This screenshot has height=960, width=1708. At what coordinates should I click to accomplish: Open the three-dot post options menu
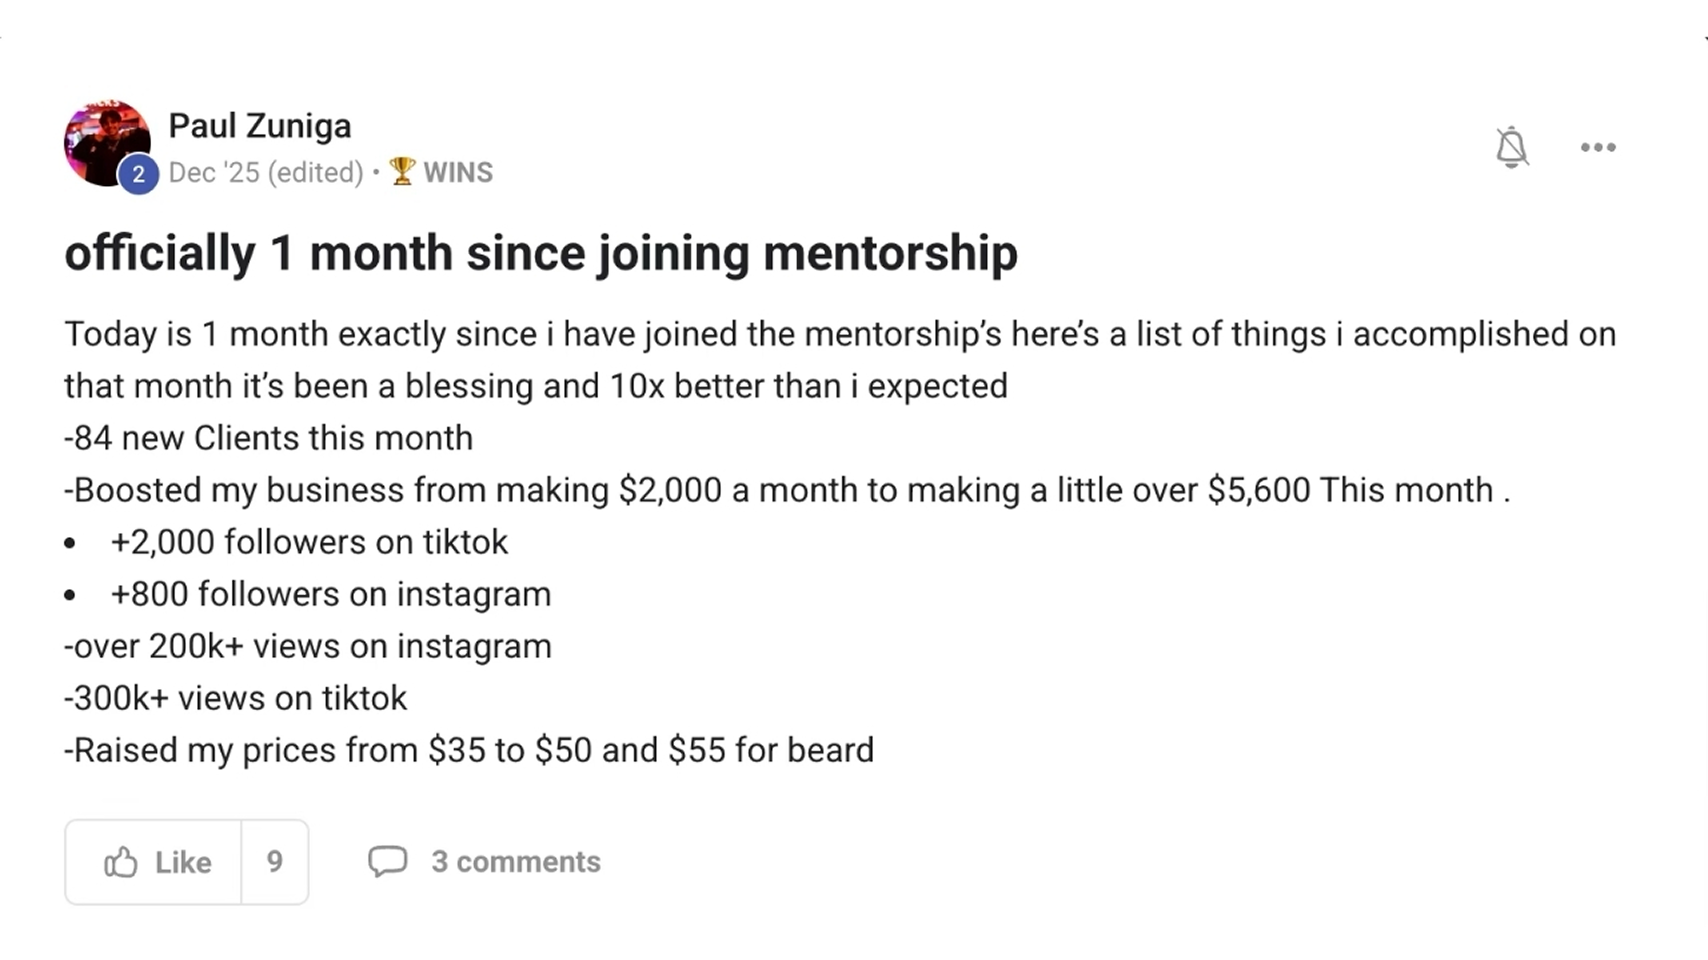1598,147
